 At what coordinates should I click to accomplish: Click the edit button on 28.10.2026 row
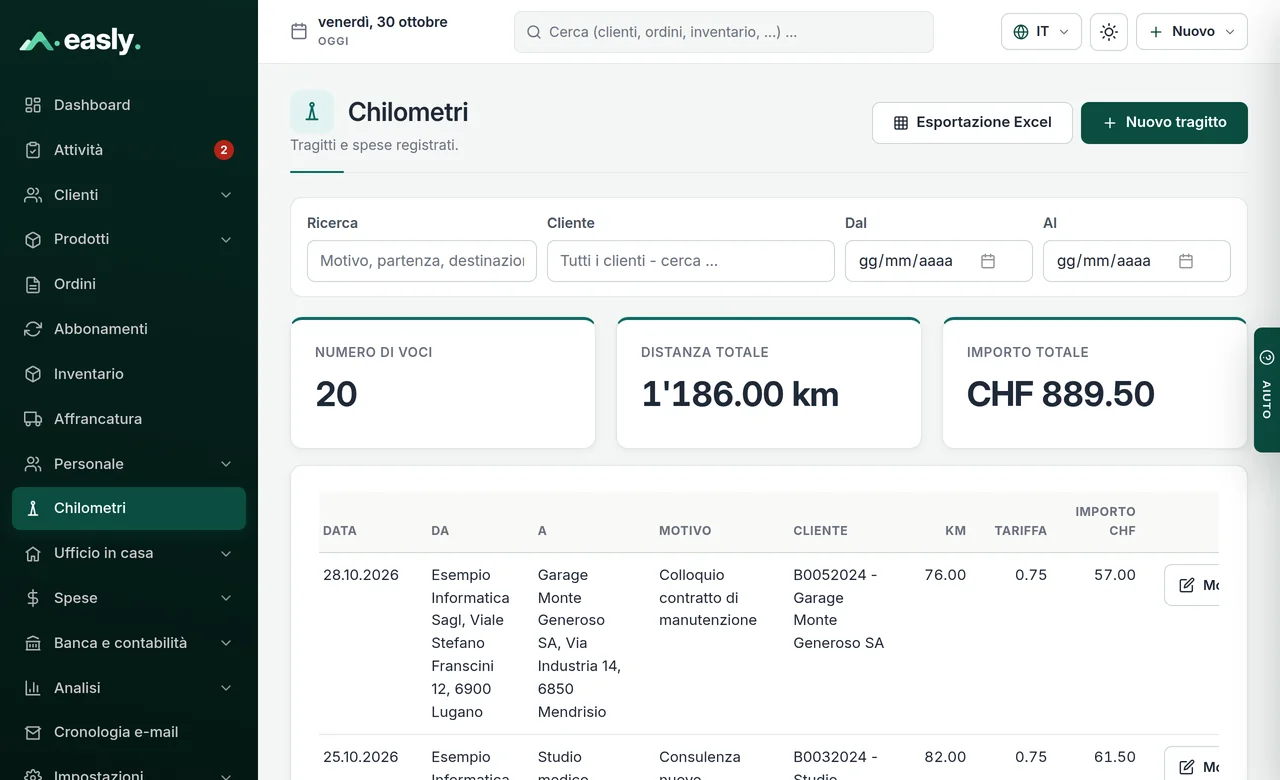1192,585
